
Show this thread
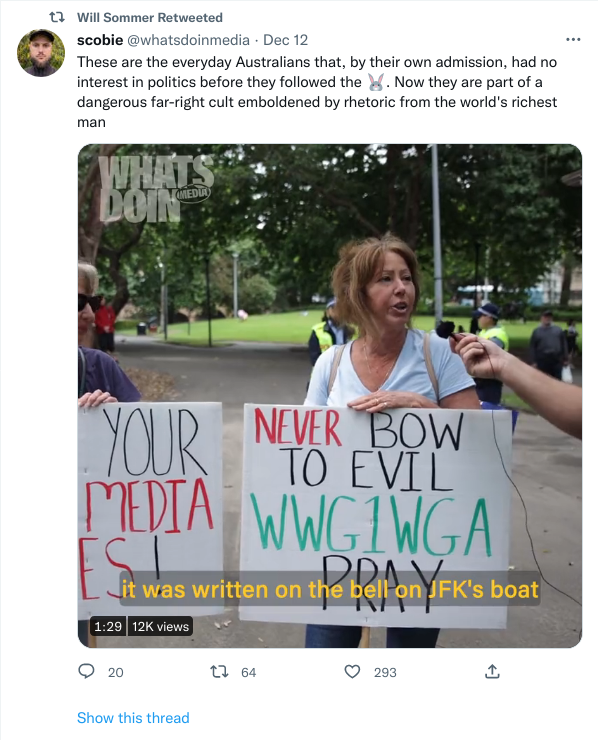coord(133,718)
